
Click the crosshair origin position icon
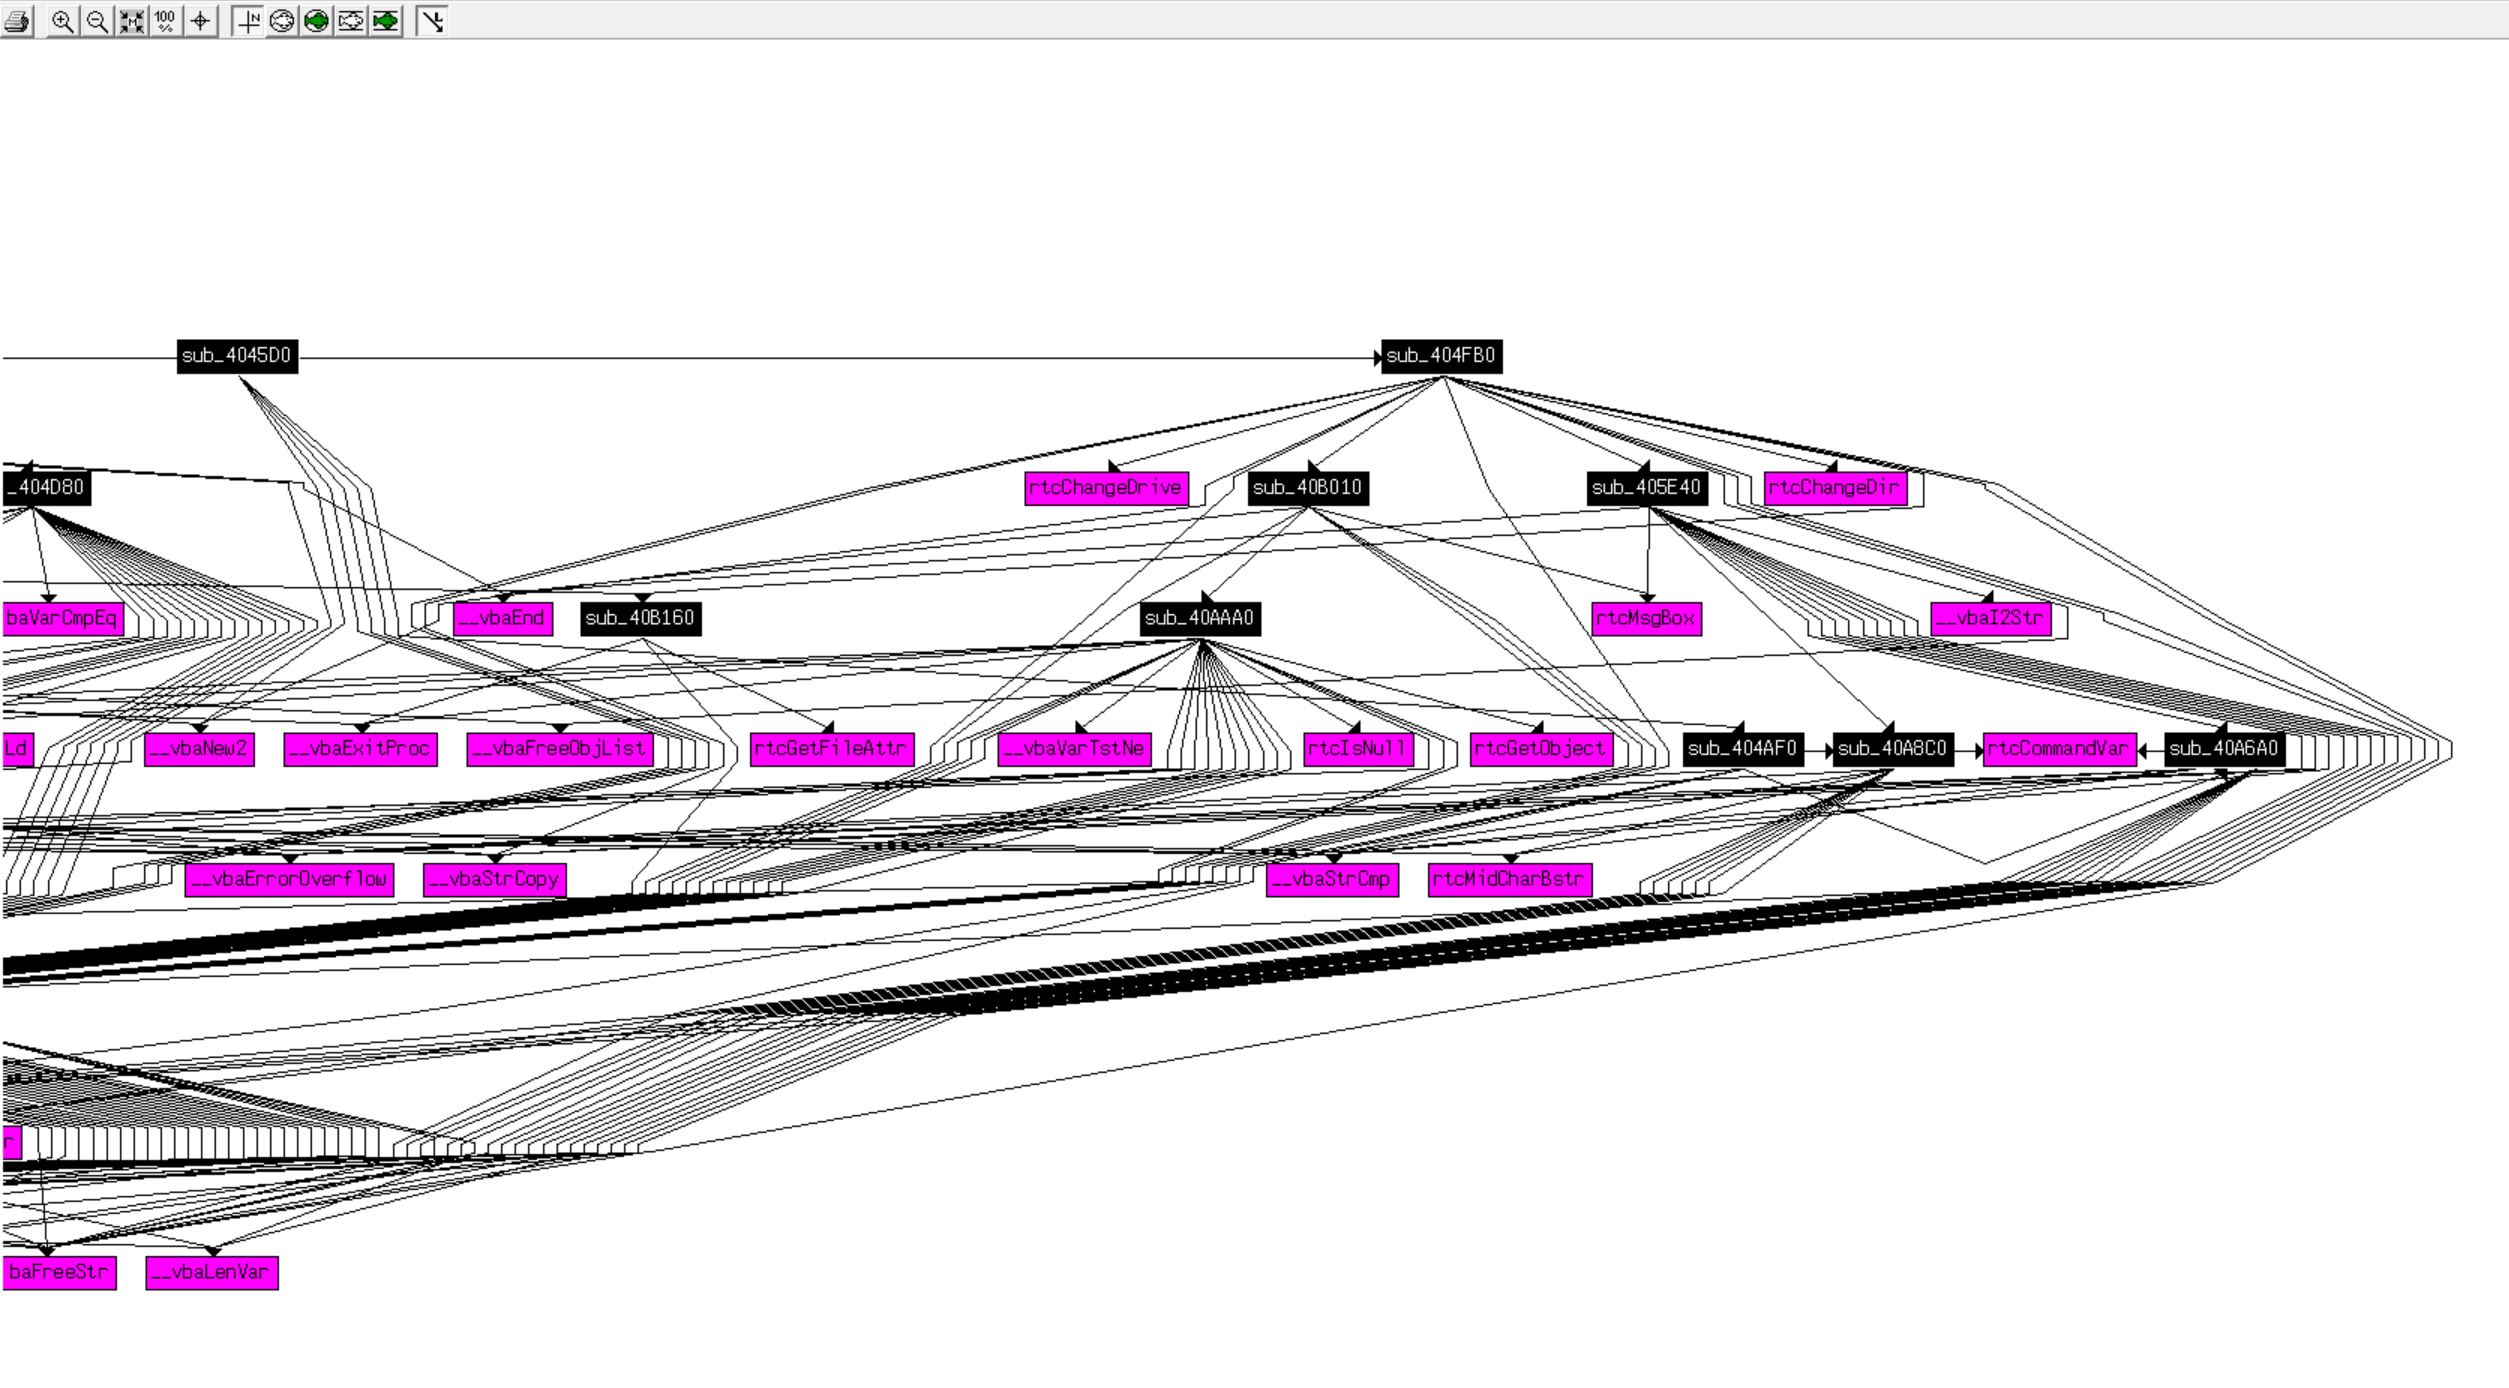coord(201,21)
